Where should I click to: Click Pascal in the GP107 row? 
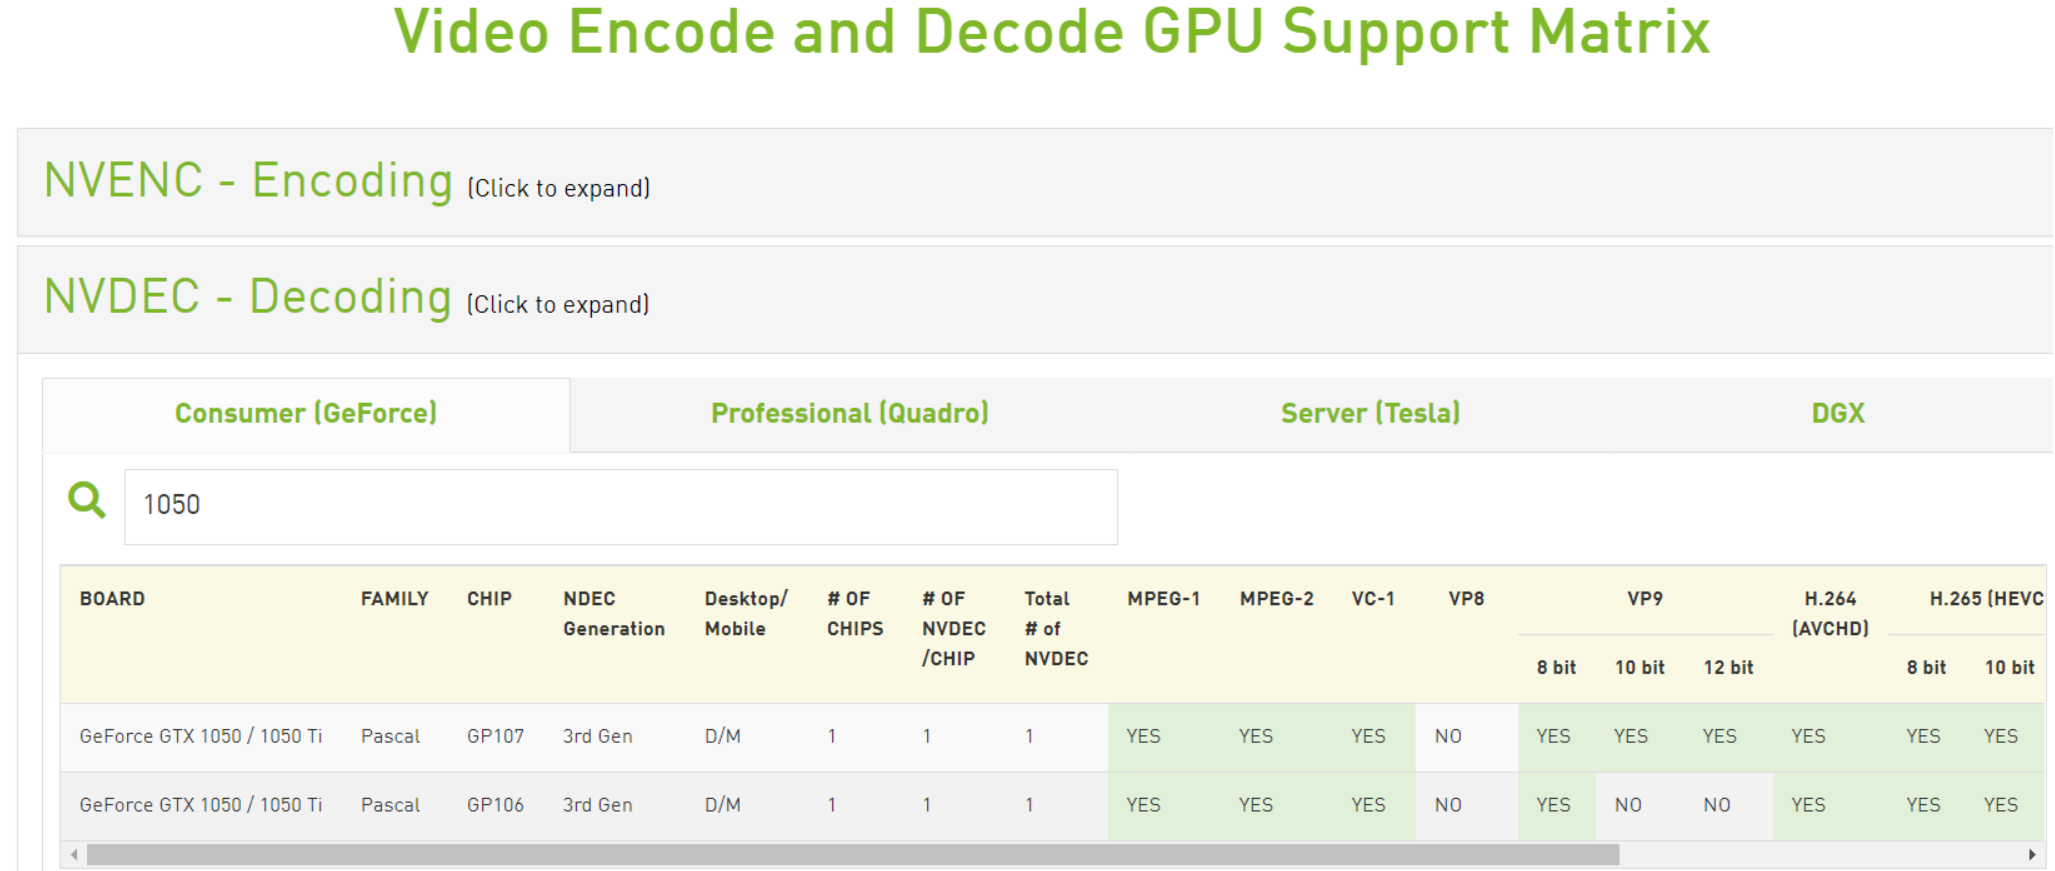(x=390, y=737)
